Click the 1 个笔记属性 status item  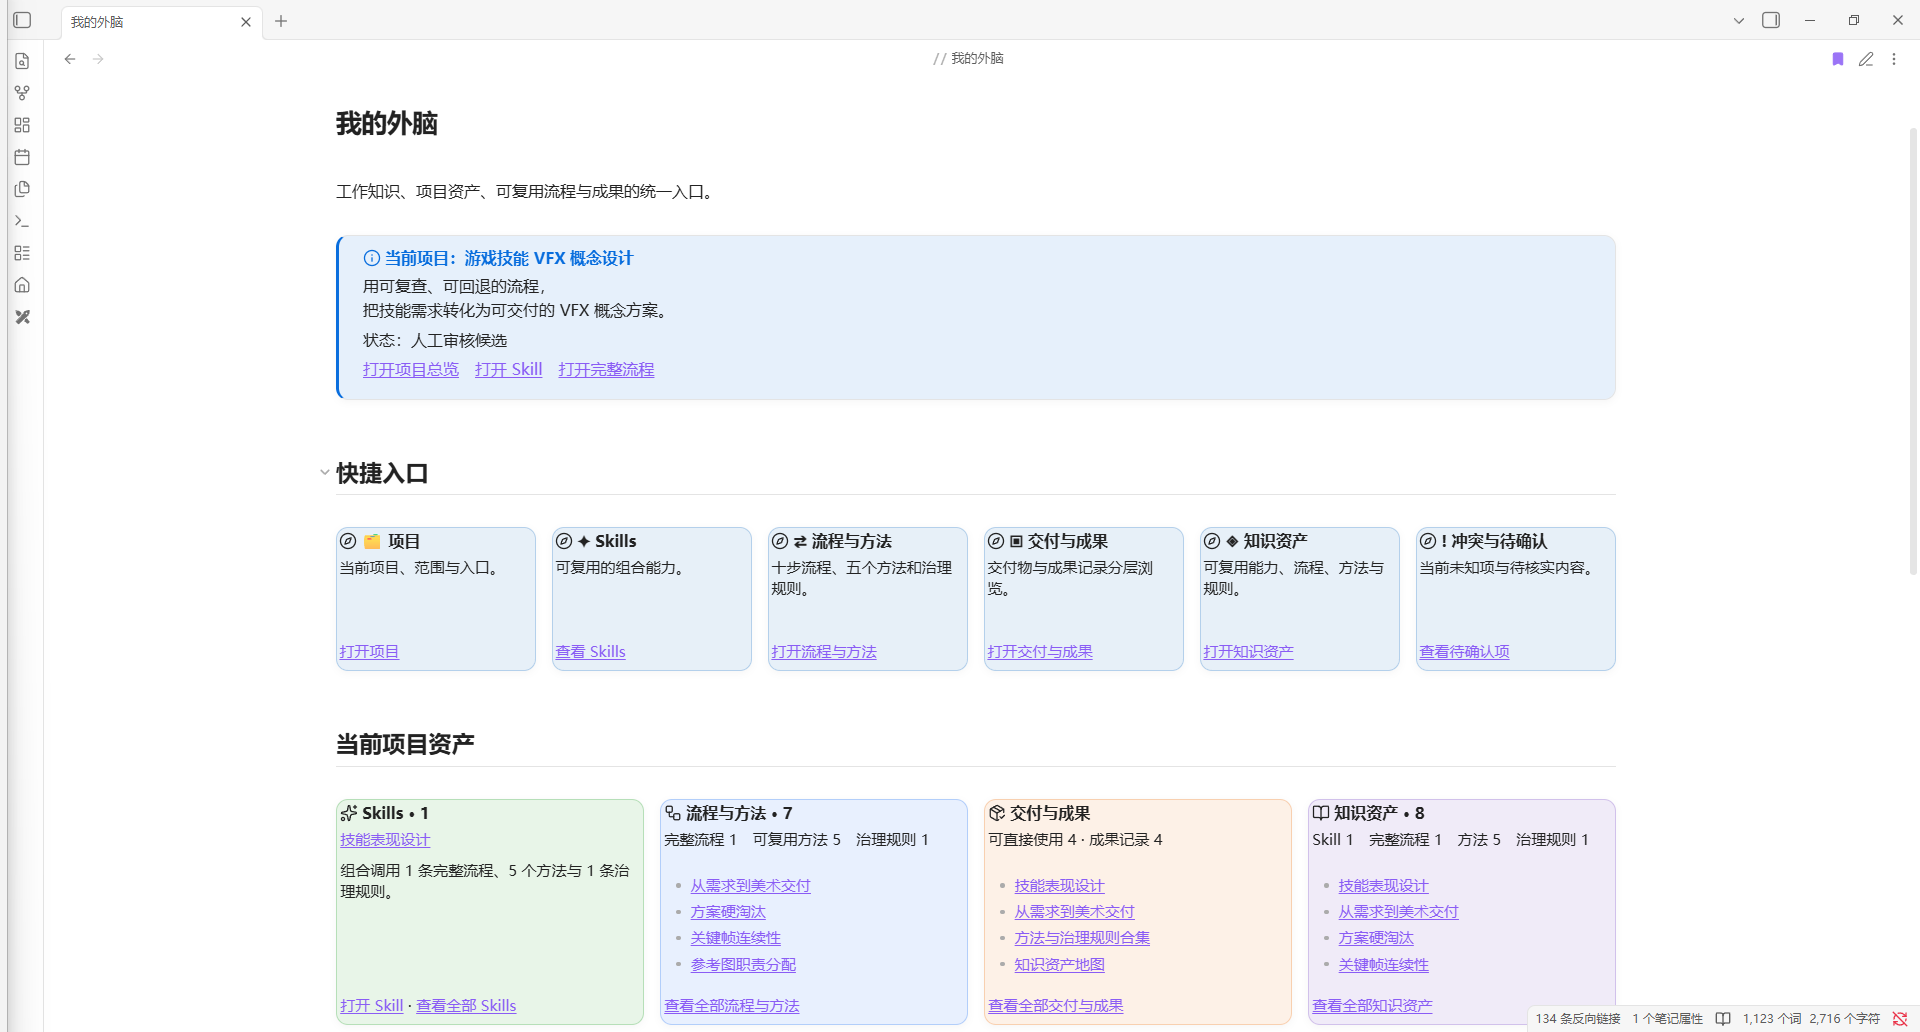pos(1668,1019)
